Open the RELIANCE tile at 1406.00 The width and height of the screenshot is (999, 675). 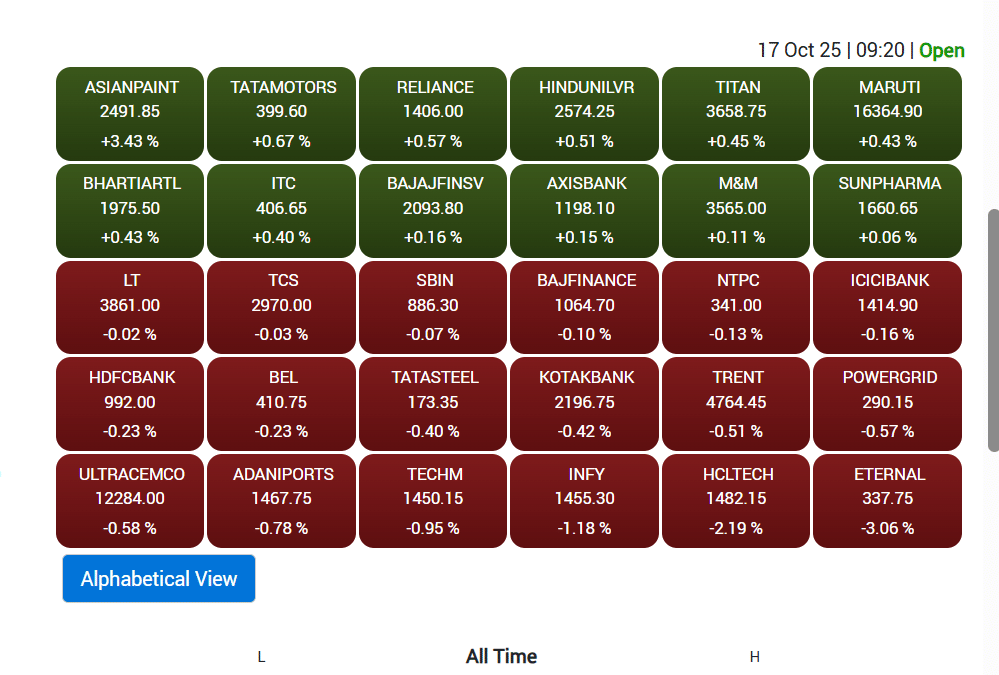pos(433,114)
